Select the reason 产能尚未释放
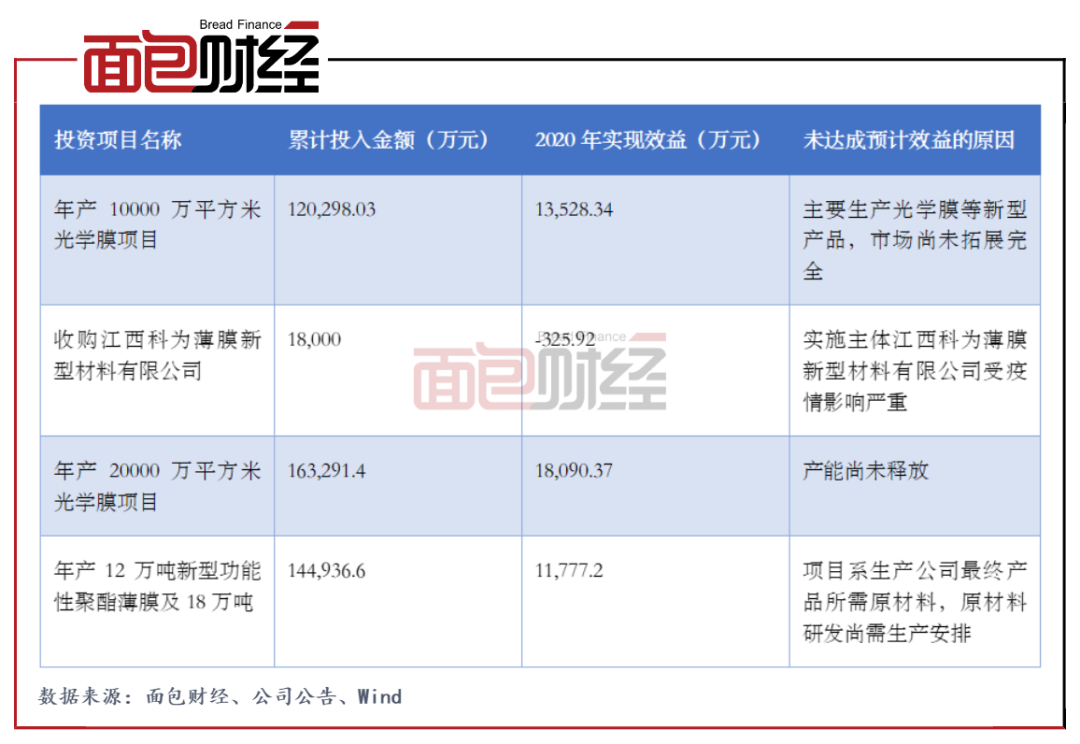1080x744 pixels. (x=866, y=471)
